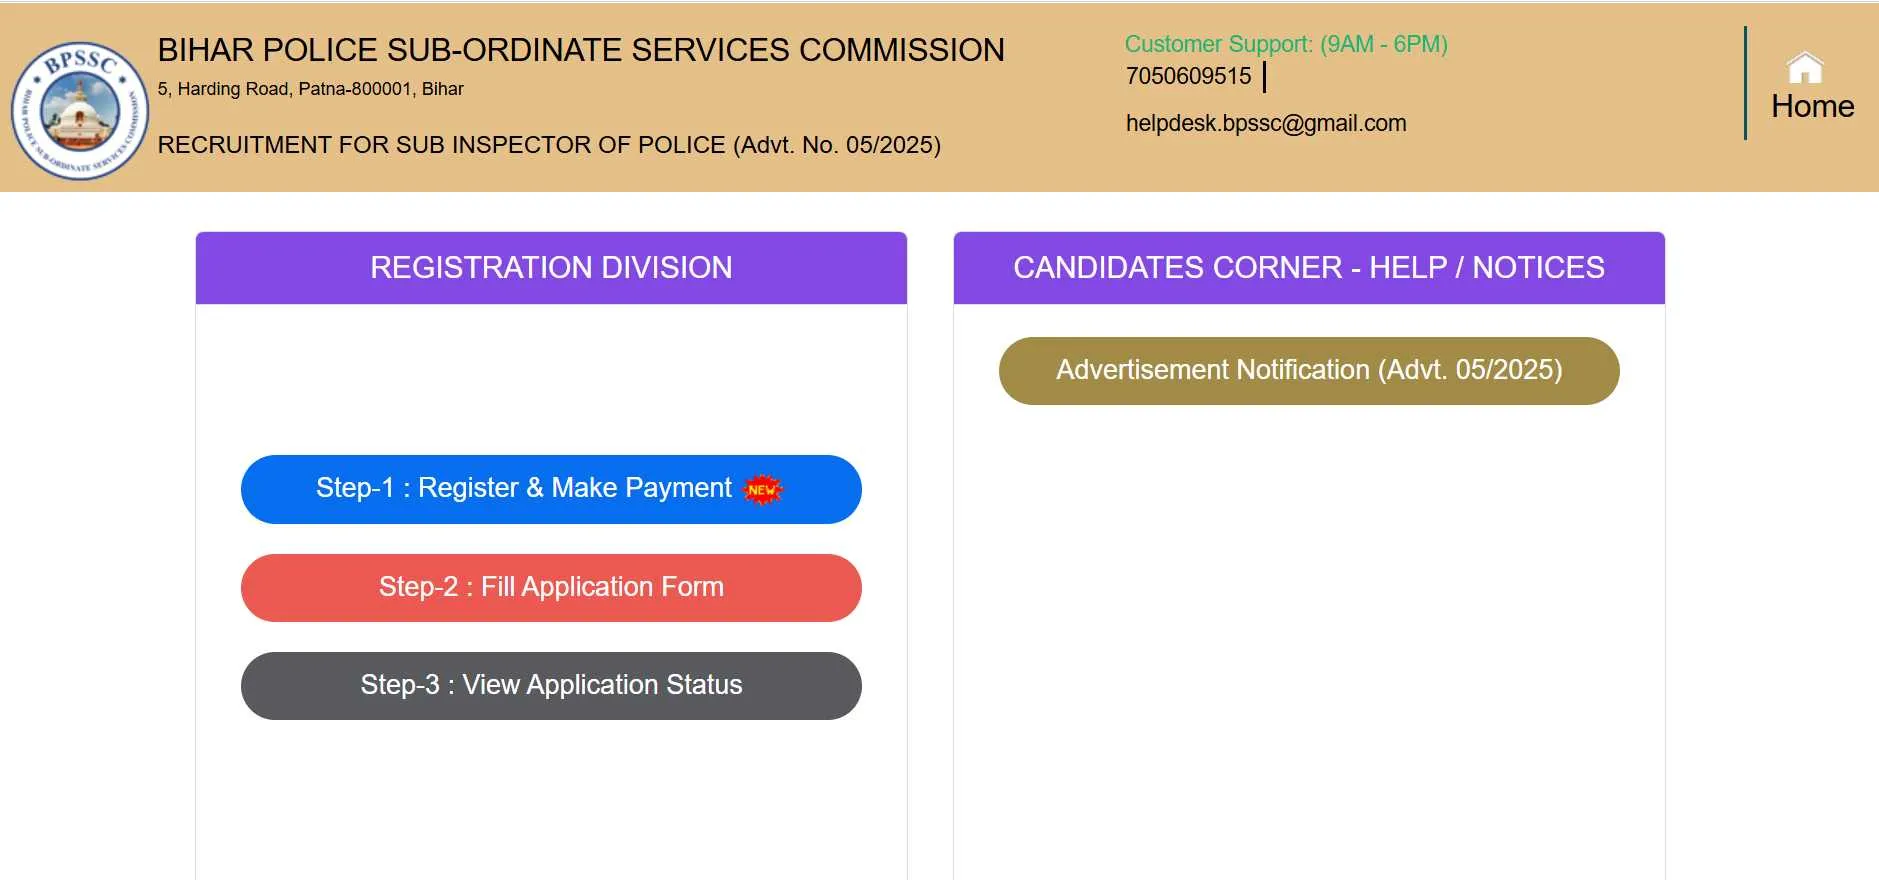Click the helpdesk.bpssc@gmail.com email address

(1265, 123)
